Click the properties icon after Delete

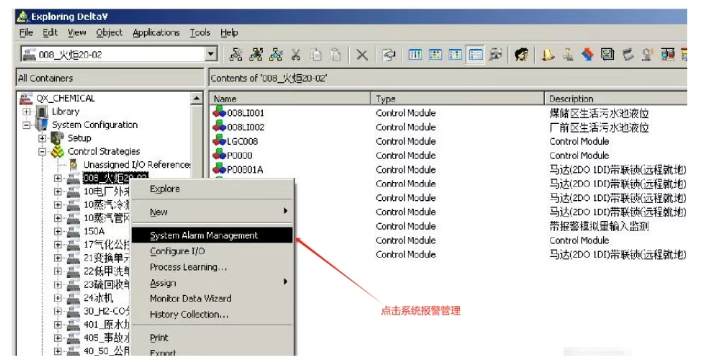pyautogui.click(x=388, y=55)
